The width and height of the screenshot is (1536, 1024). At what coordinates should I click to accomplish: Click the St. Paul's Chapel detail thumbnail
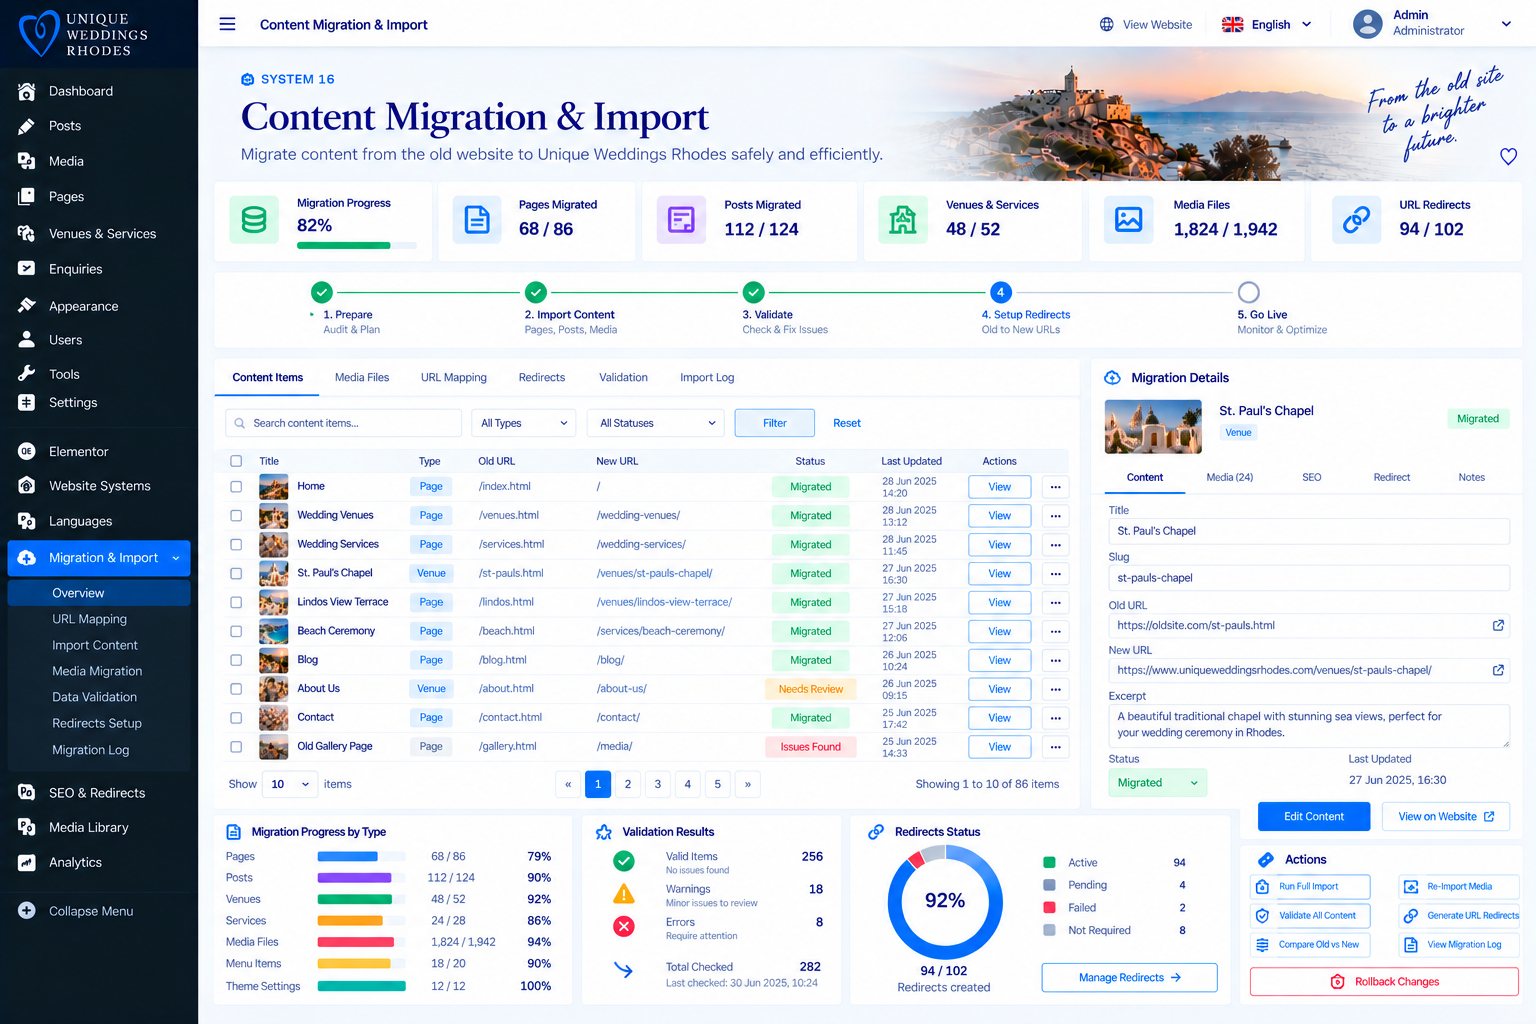pyautogui.click(x=1153, y=427)
